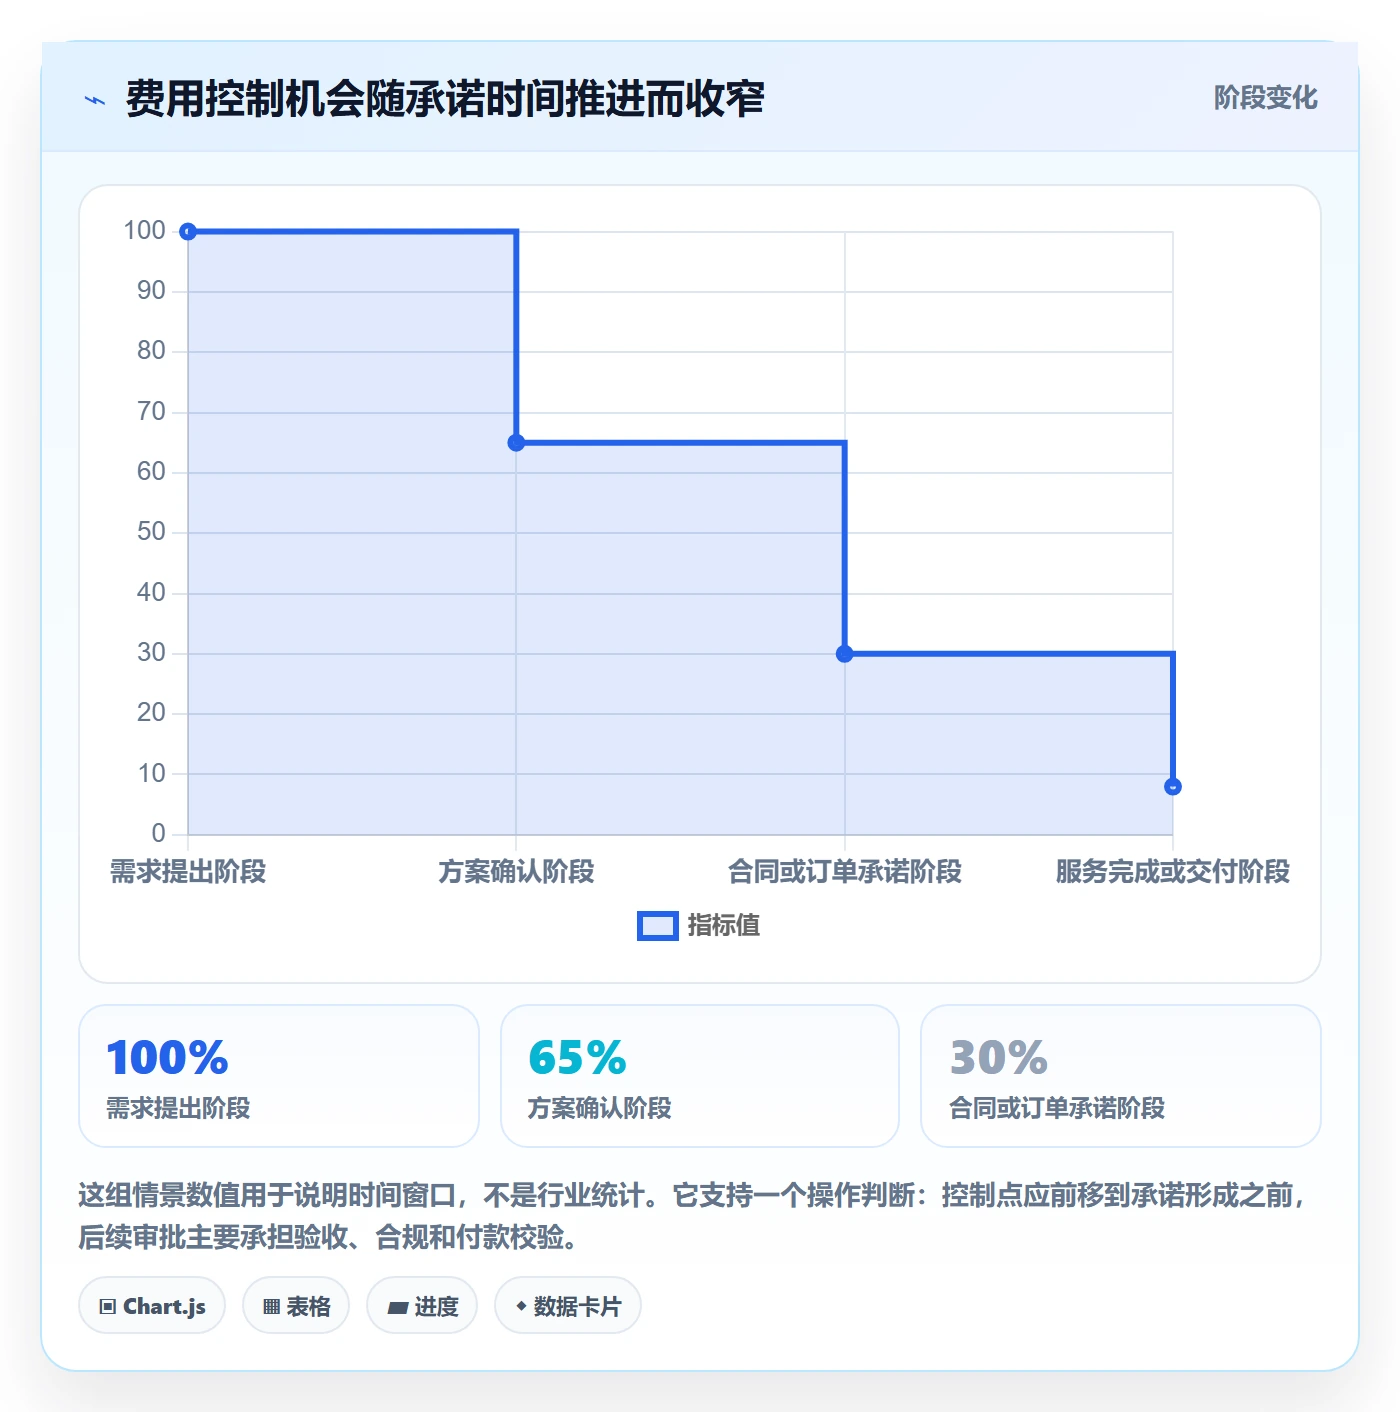Screen dimensions: 1400x1412
Task: Click the data point at value 65
Action: pos(516,443)
